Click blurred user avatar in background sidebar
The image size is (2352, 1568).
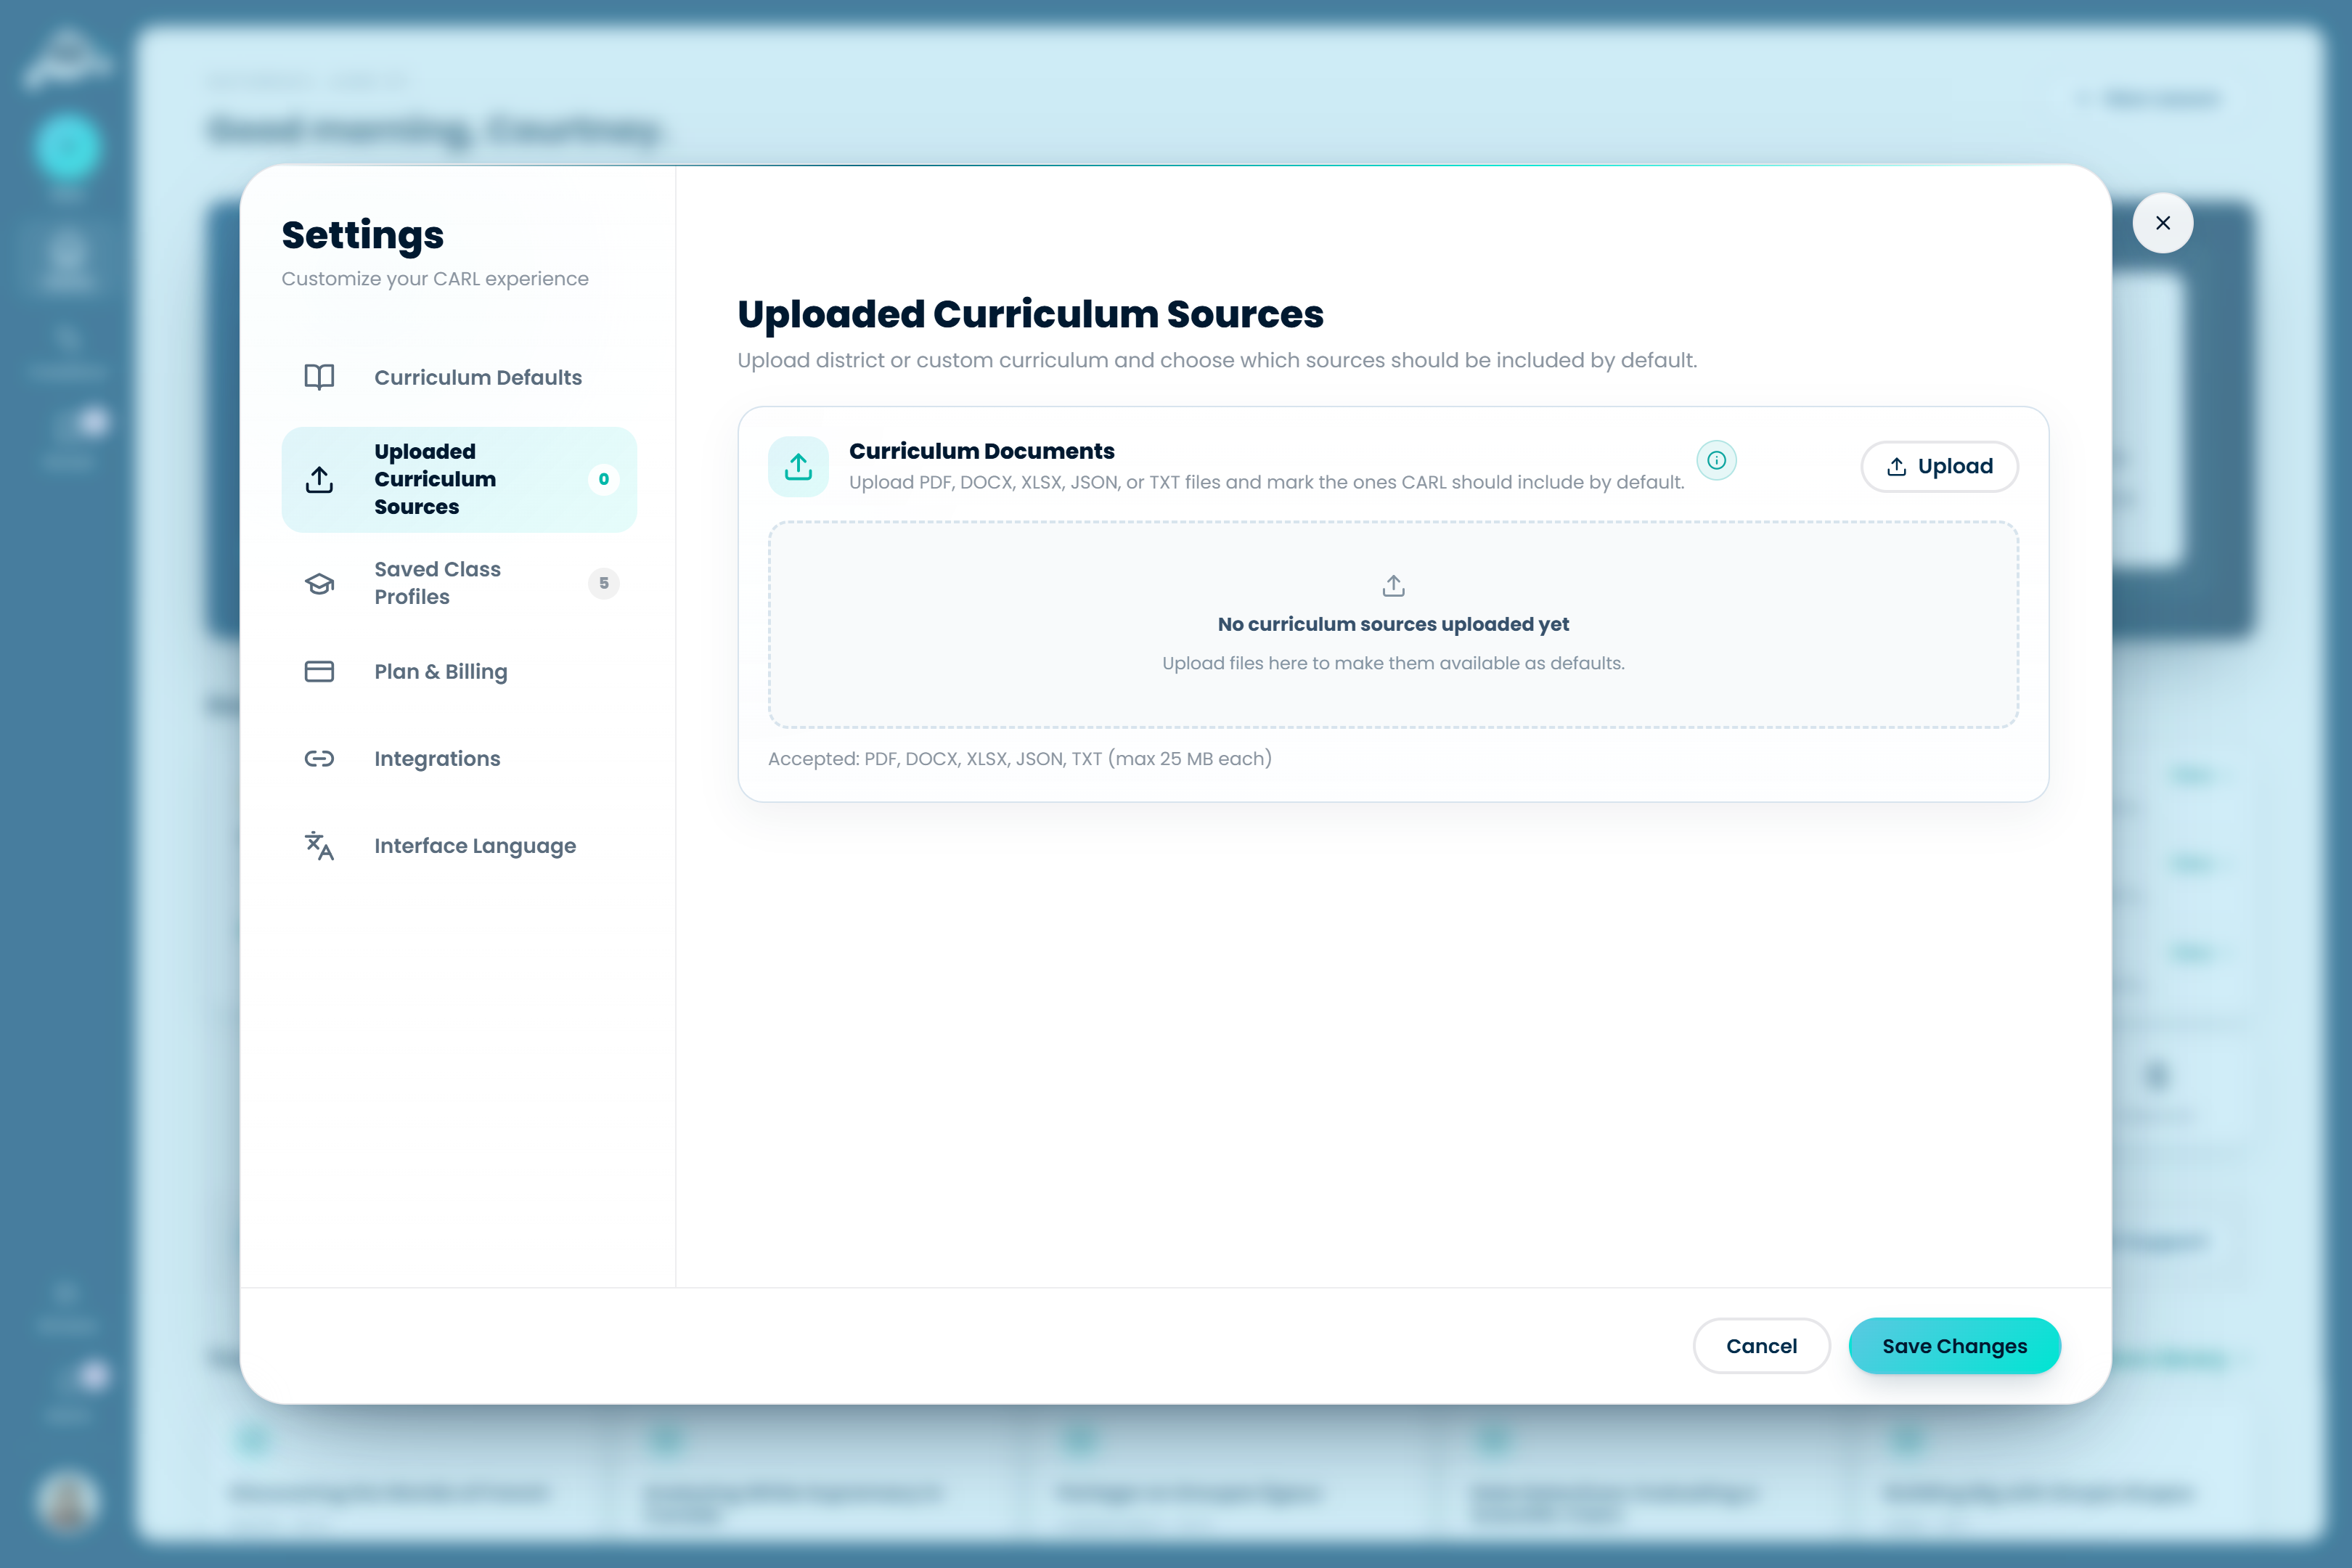tap(67, 1501)
